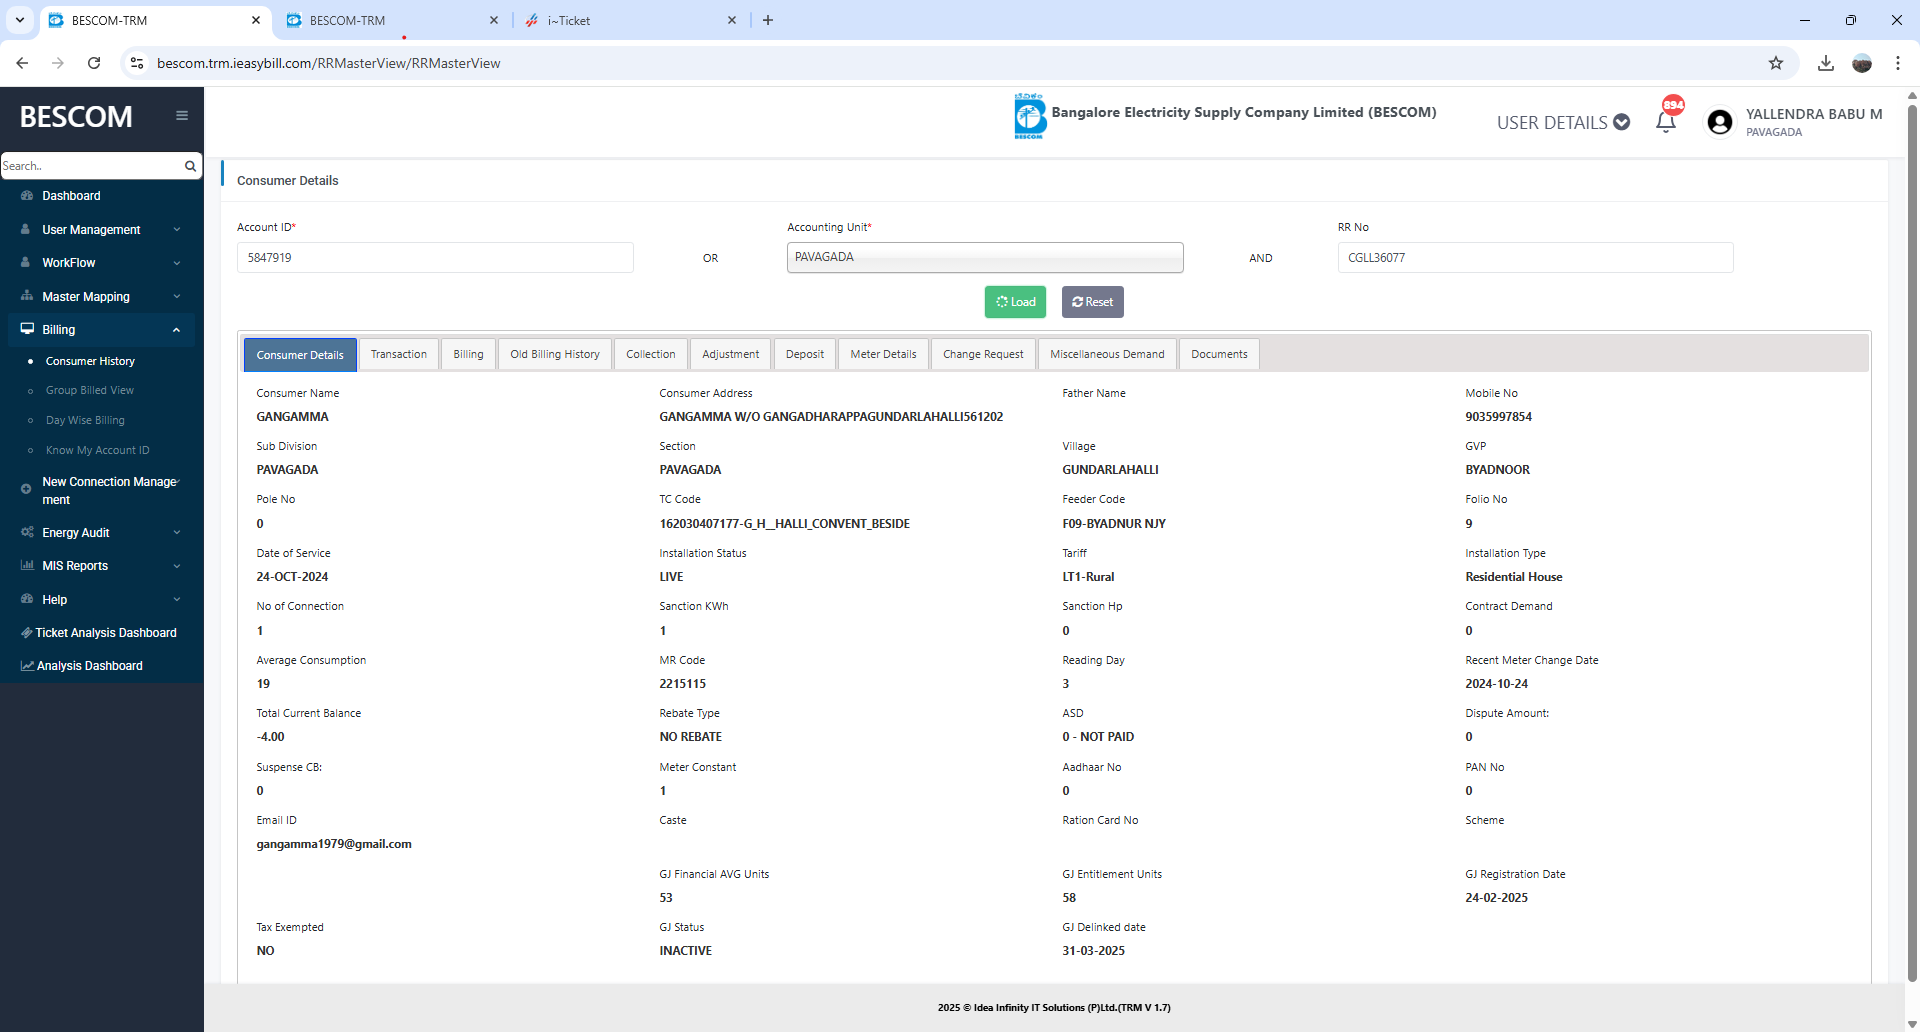Open Accounting Unit PAVAGADA combo box

(x=985, y=257)
